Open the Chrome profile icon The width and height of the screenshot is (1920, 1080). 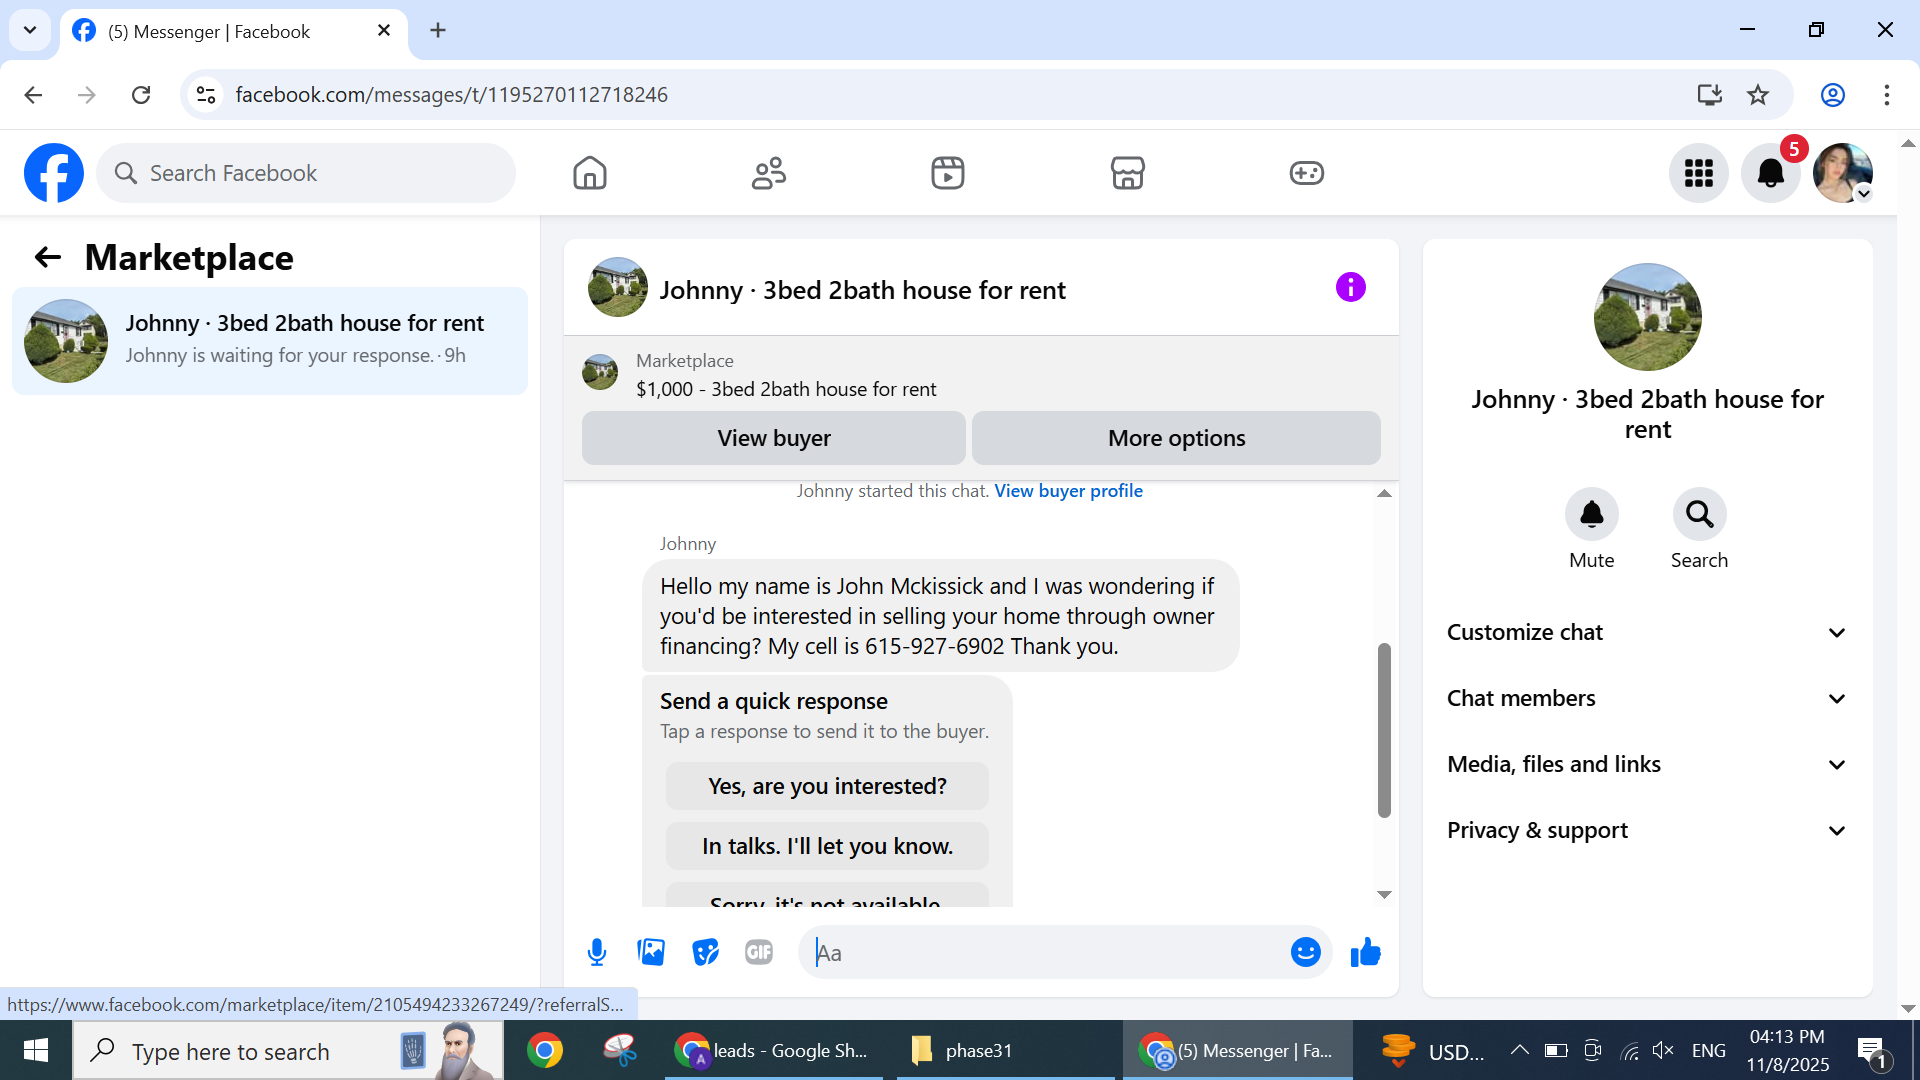(x=1833, y=95)
